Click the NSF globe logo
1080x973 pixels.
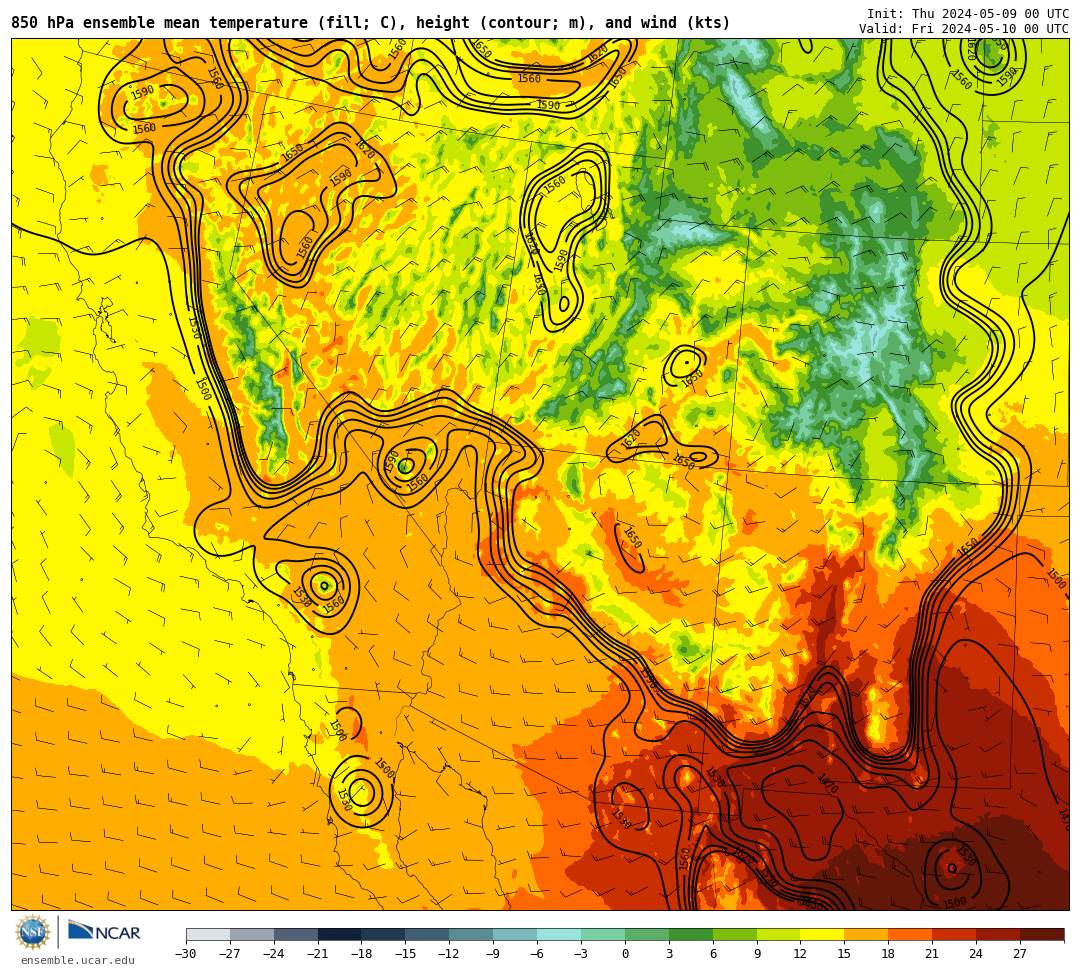click(33, 933)
